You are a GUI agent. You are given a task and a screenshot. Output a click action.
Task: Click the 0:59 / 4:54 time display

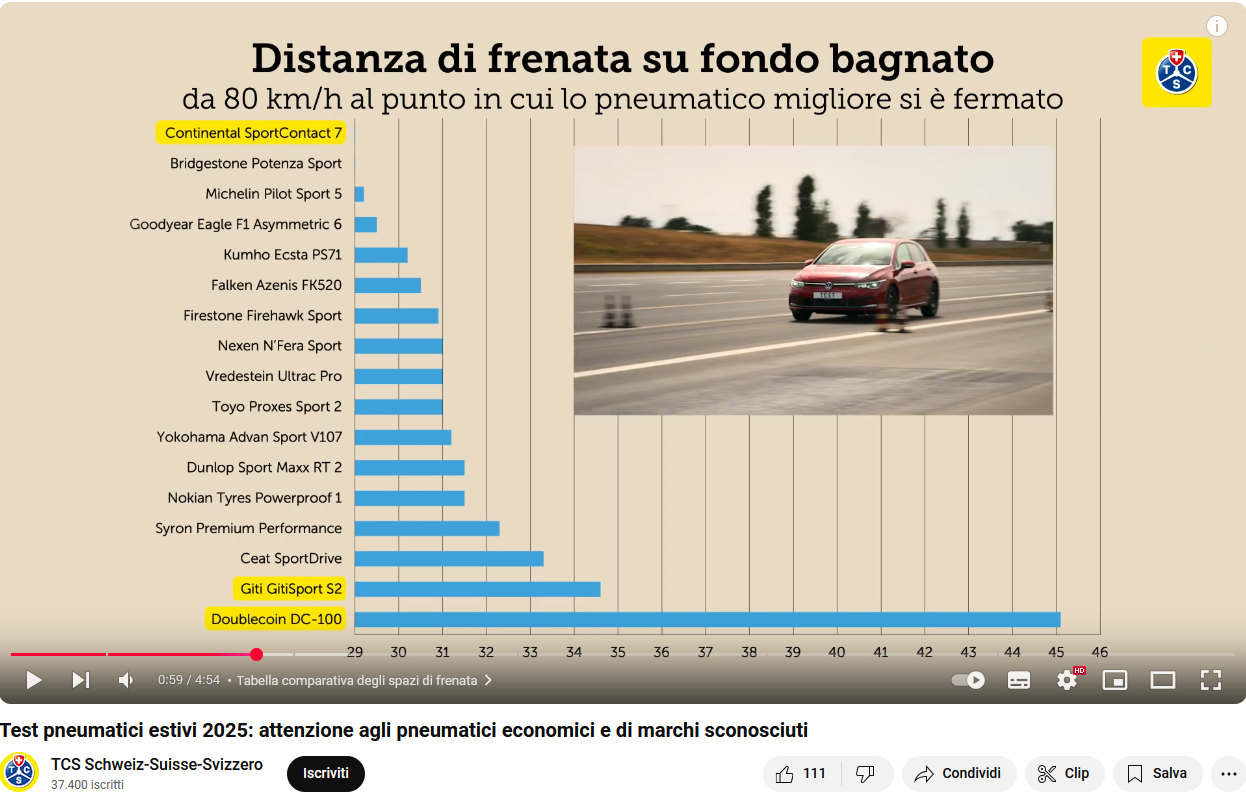189,680
